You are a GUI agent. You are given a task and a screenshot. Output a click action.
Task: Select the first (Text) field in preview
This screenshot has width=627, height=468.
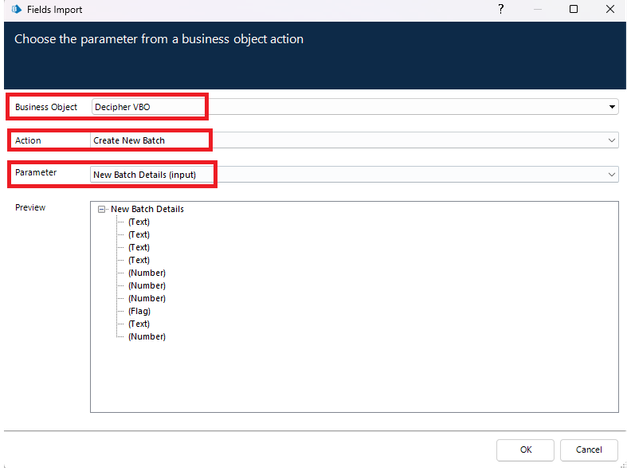139,222
